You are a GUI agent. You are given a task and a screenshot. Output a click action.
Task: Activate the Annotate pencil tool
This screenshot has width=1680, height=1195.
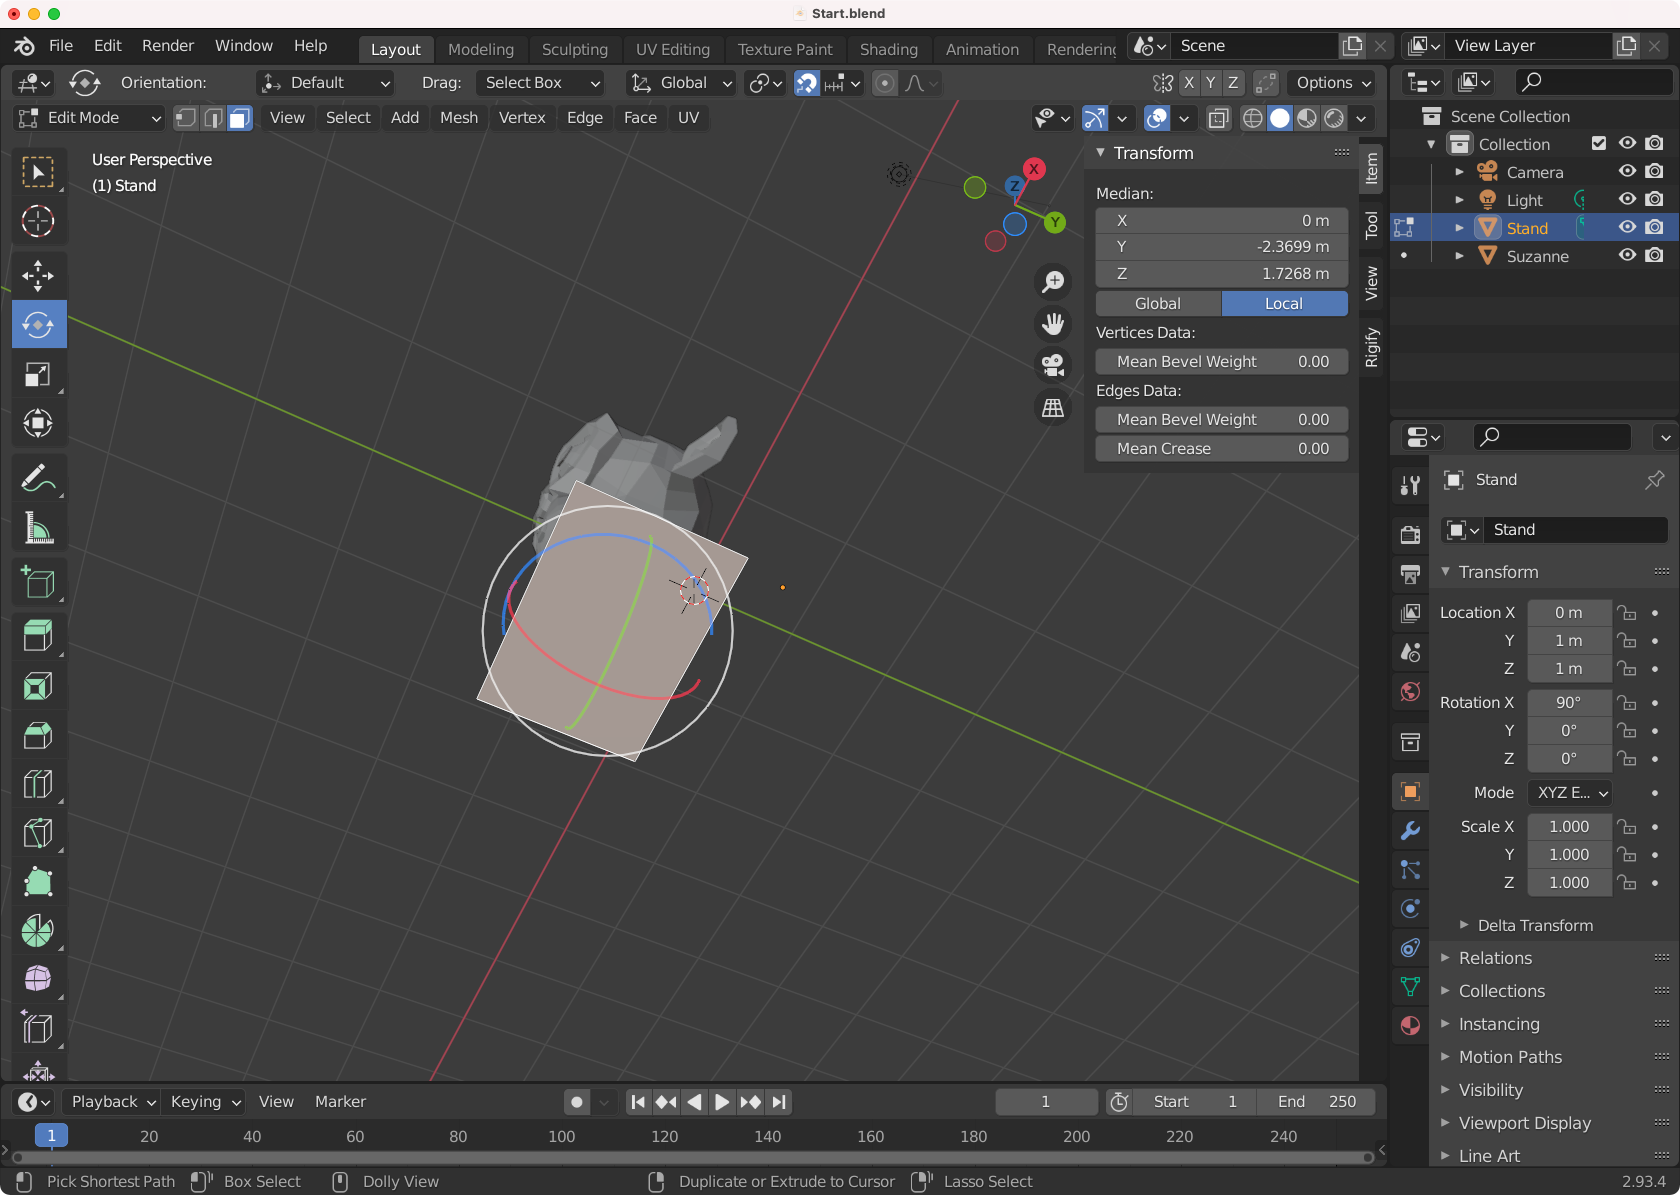38,478
